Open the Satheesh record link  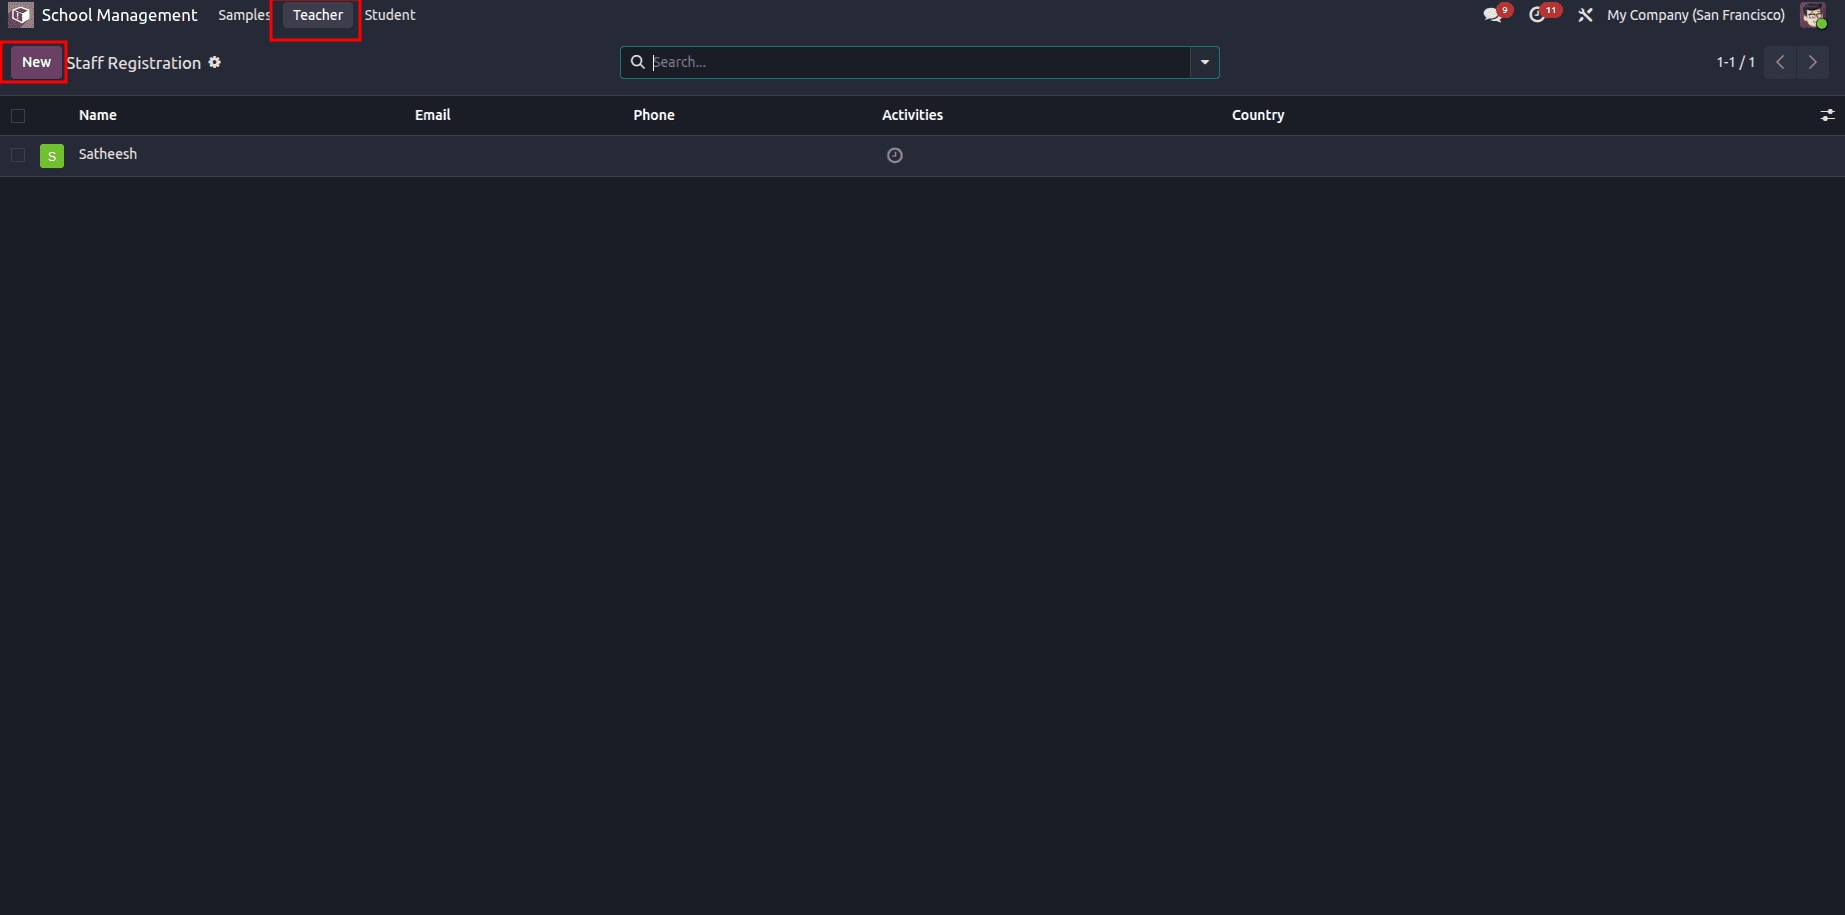tap(107, 154)
